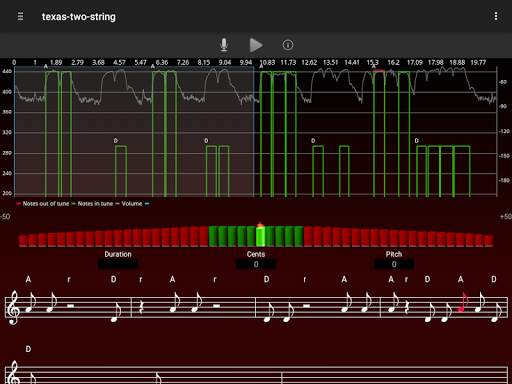Viewport: 512px width, 384px height.
Task: Click the 15.3 time marker on the graph
Action: click(x=373, y=62)
